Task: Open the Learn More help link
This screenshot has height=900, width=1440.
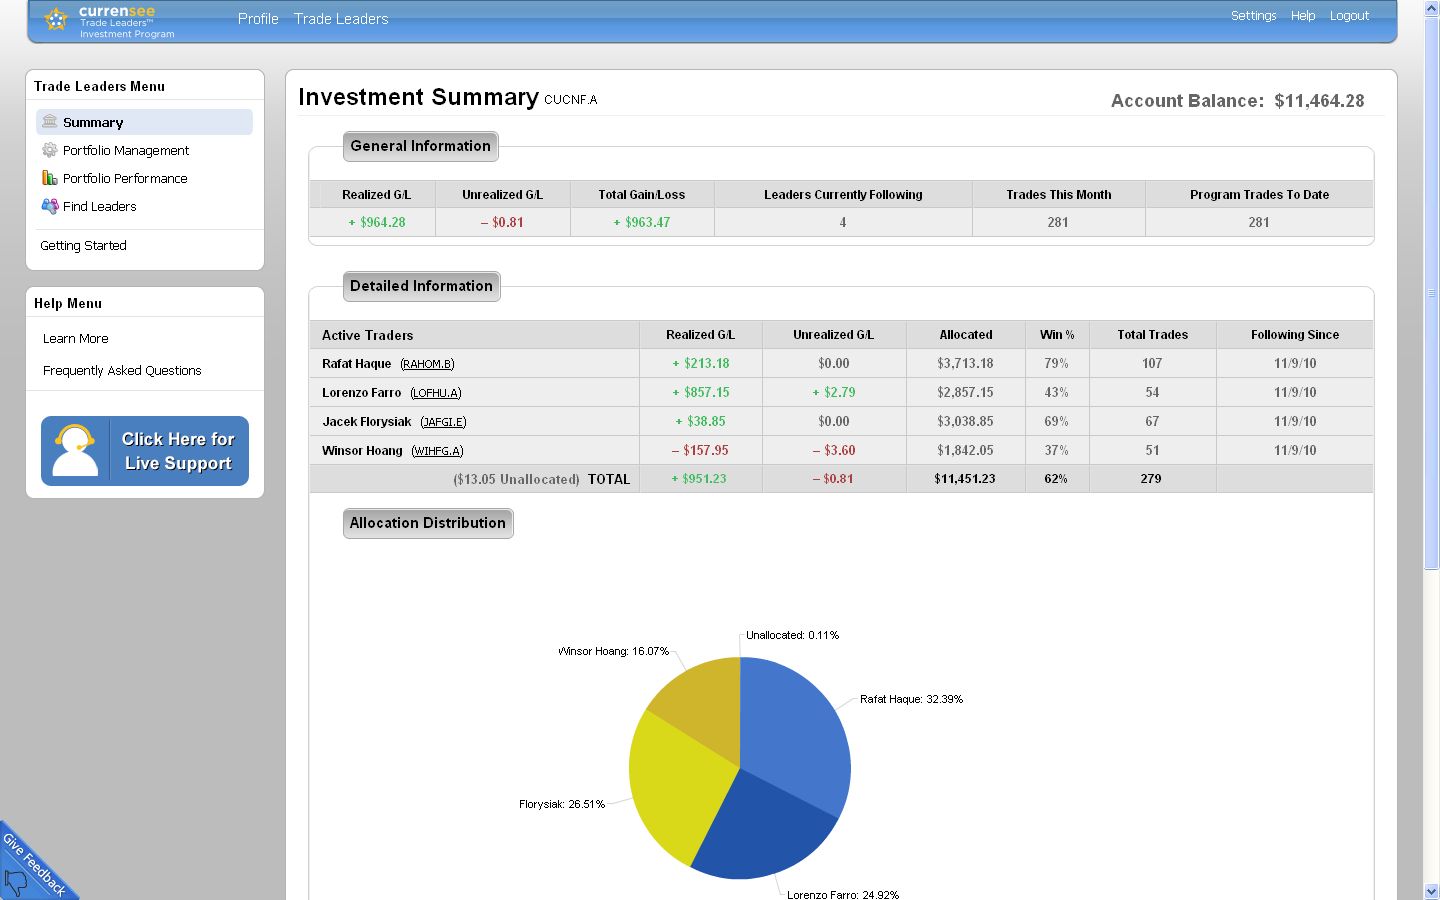Action: coord(75,338)
